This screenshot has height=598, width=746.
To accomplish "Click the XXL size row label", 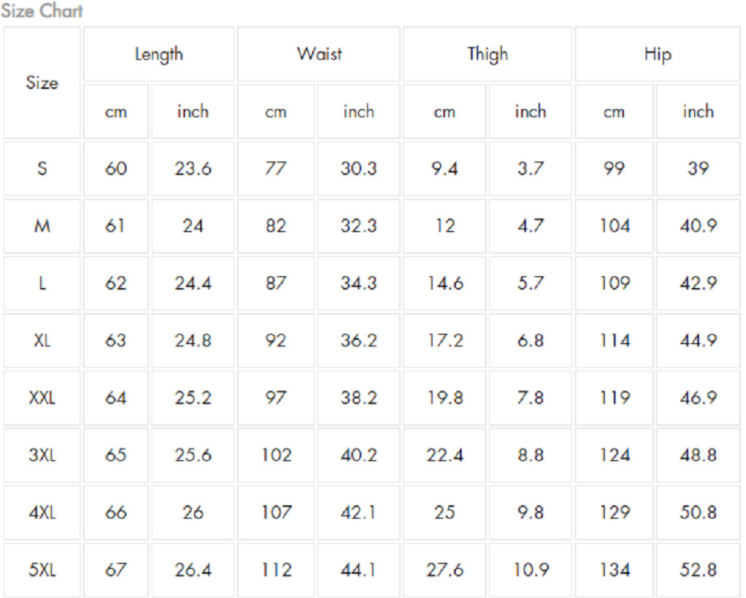I will tap(42, 398).
